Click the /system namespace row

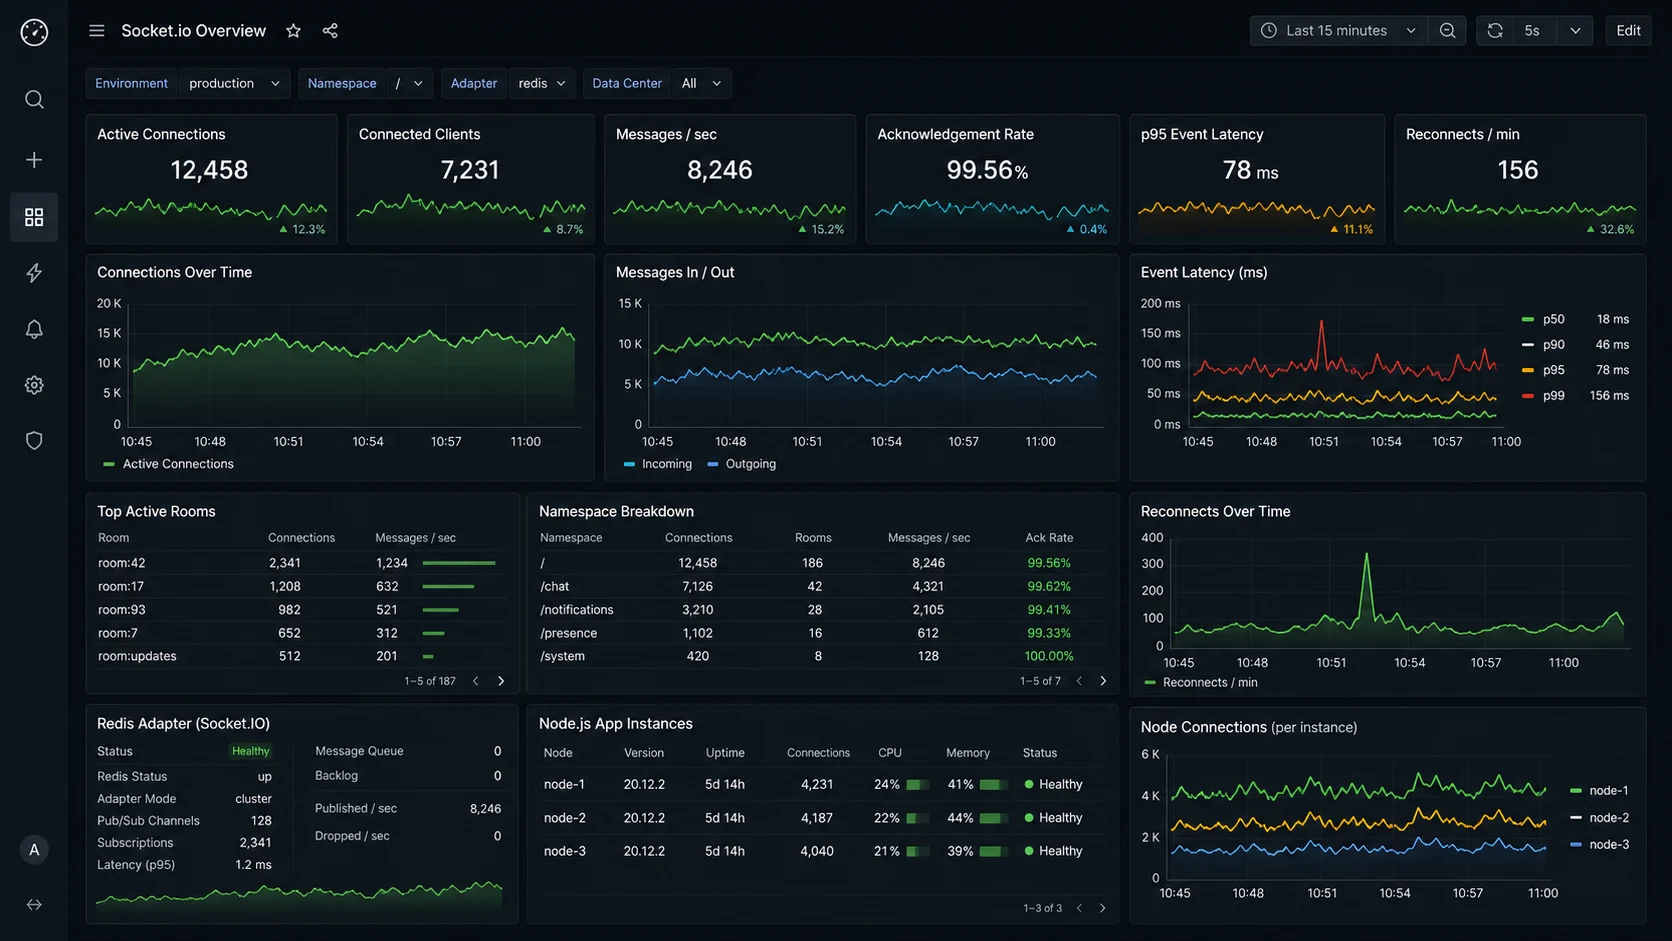click(822, 656)
